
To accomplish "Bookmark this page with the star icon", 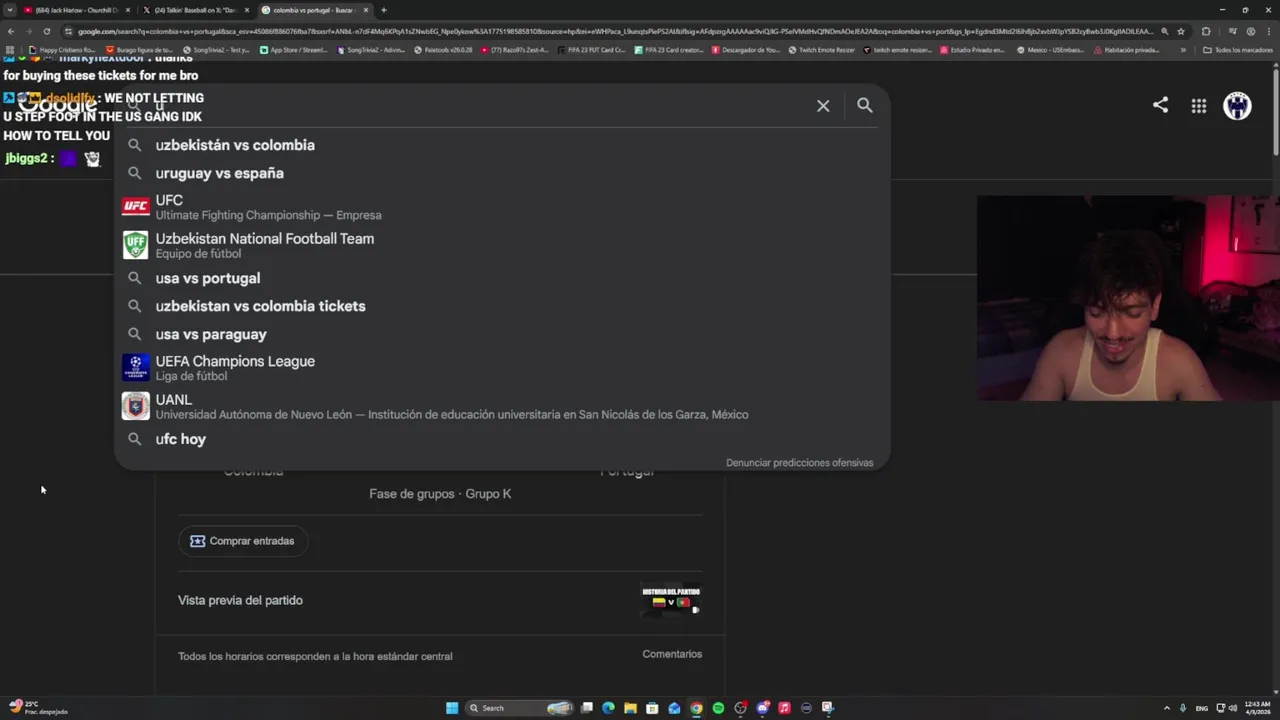I will [x=1181, y=31].
